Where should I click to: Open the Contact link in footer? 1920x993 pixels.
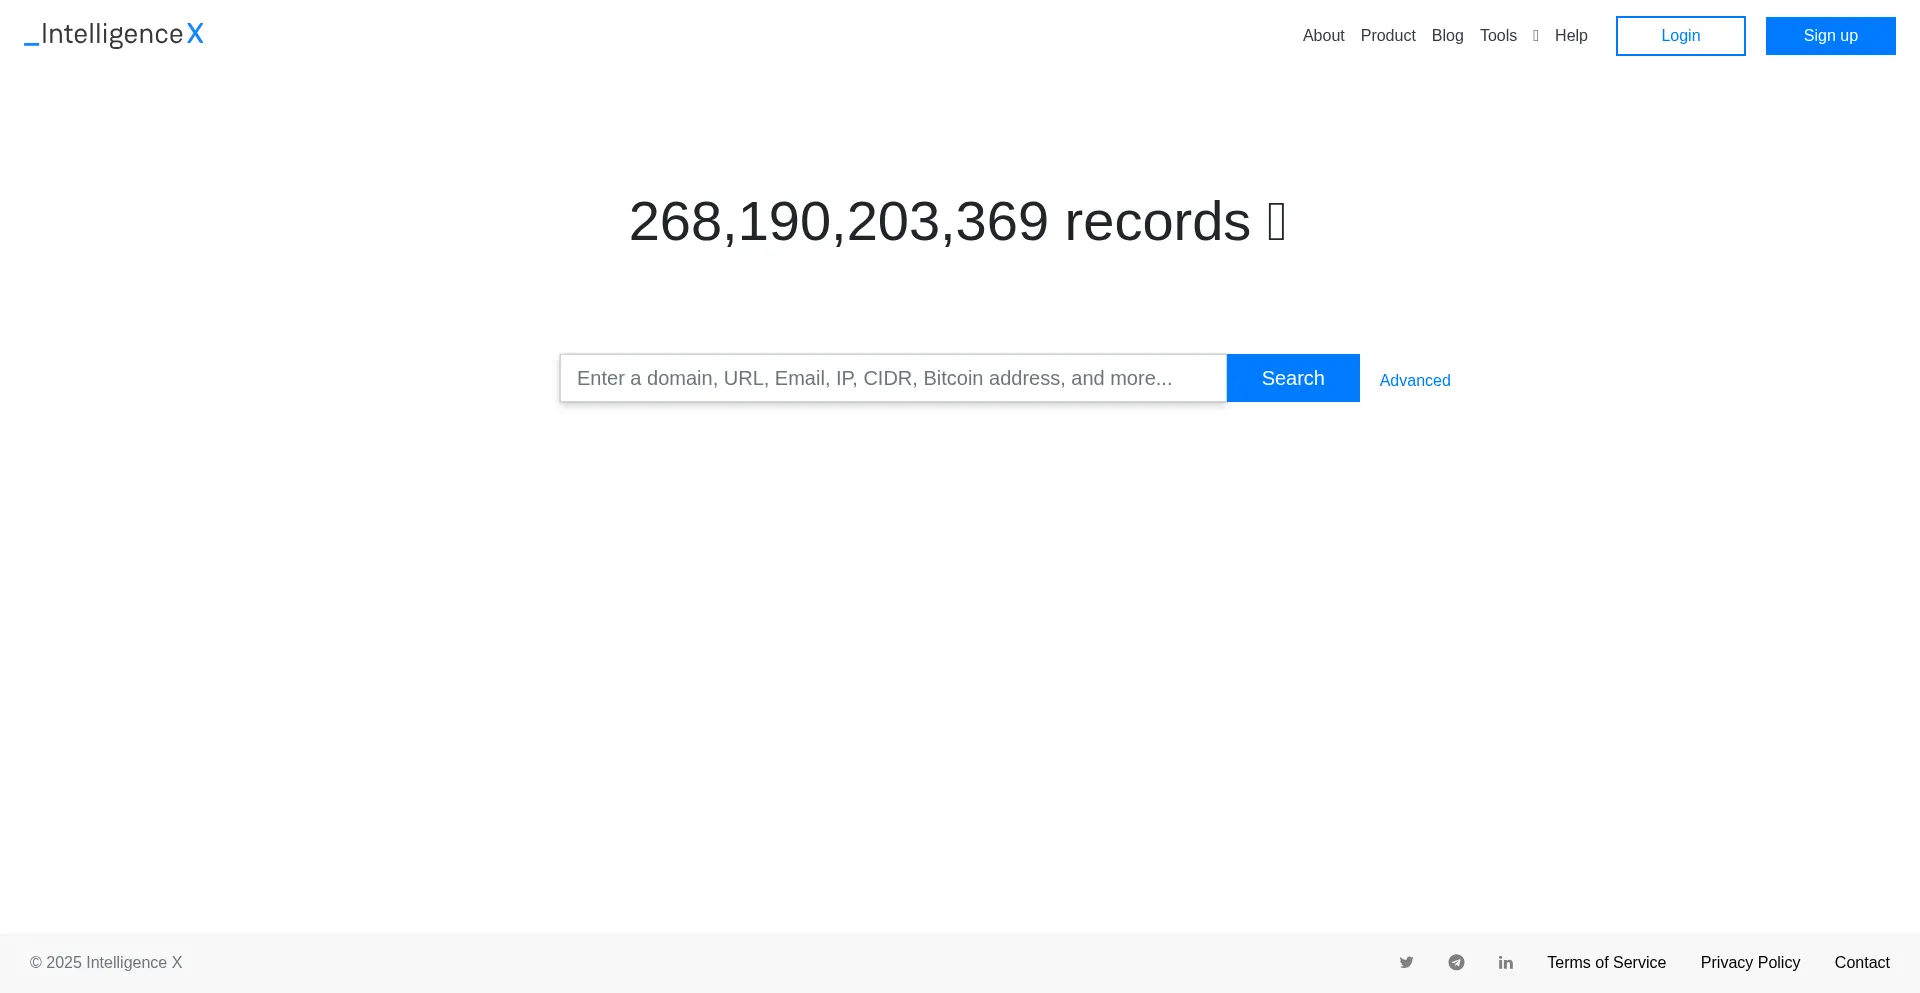point(1862,962)
